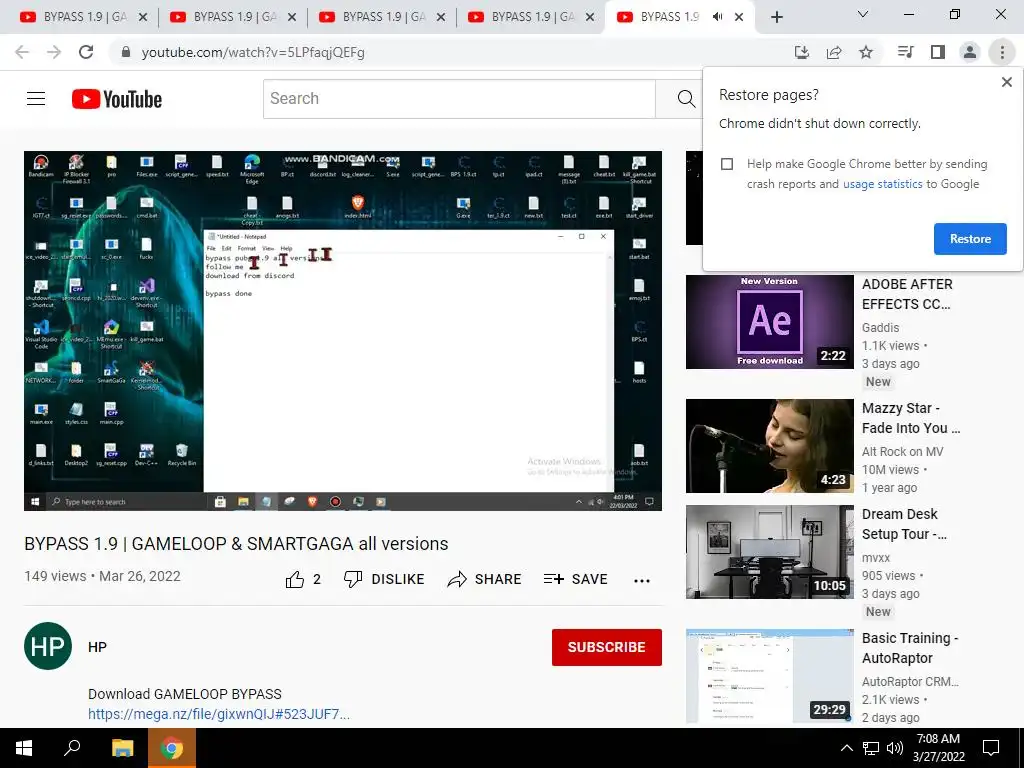Click the YouTube search input field
This screenshot has width=1024, height=768.
pyautogui.click(x=459, y=99)
